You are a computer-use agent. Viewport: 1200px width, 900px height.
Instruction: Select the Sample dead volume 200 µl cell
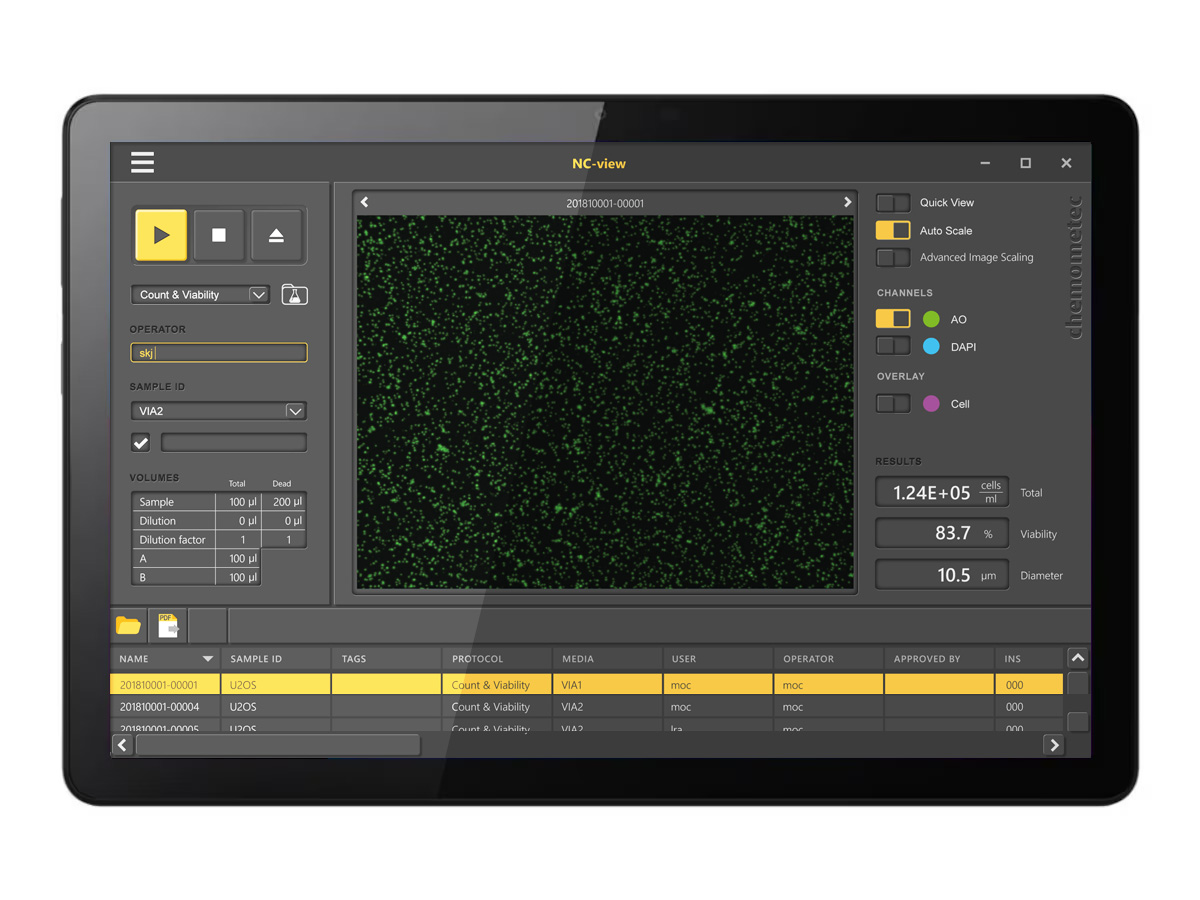pyautogui.click(x=284, y=502)
